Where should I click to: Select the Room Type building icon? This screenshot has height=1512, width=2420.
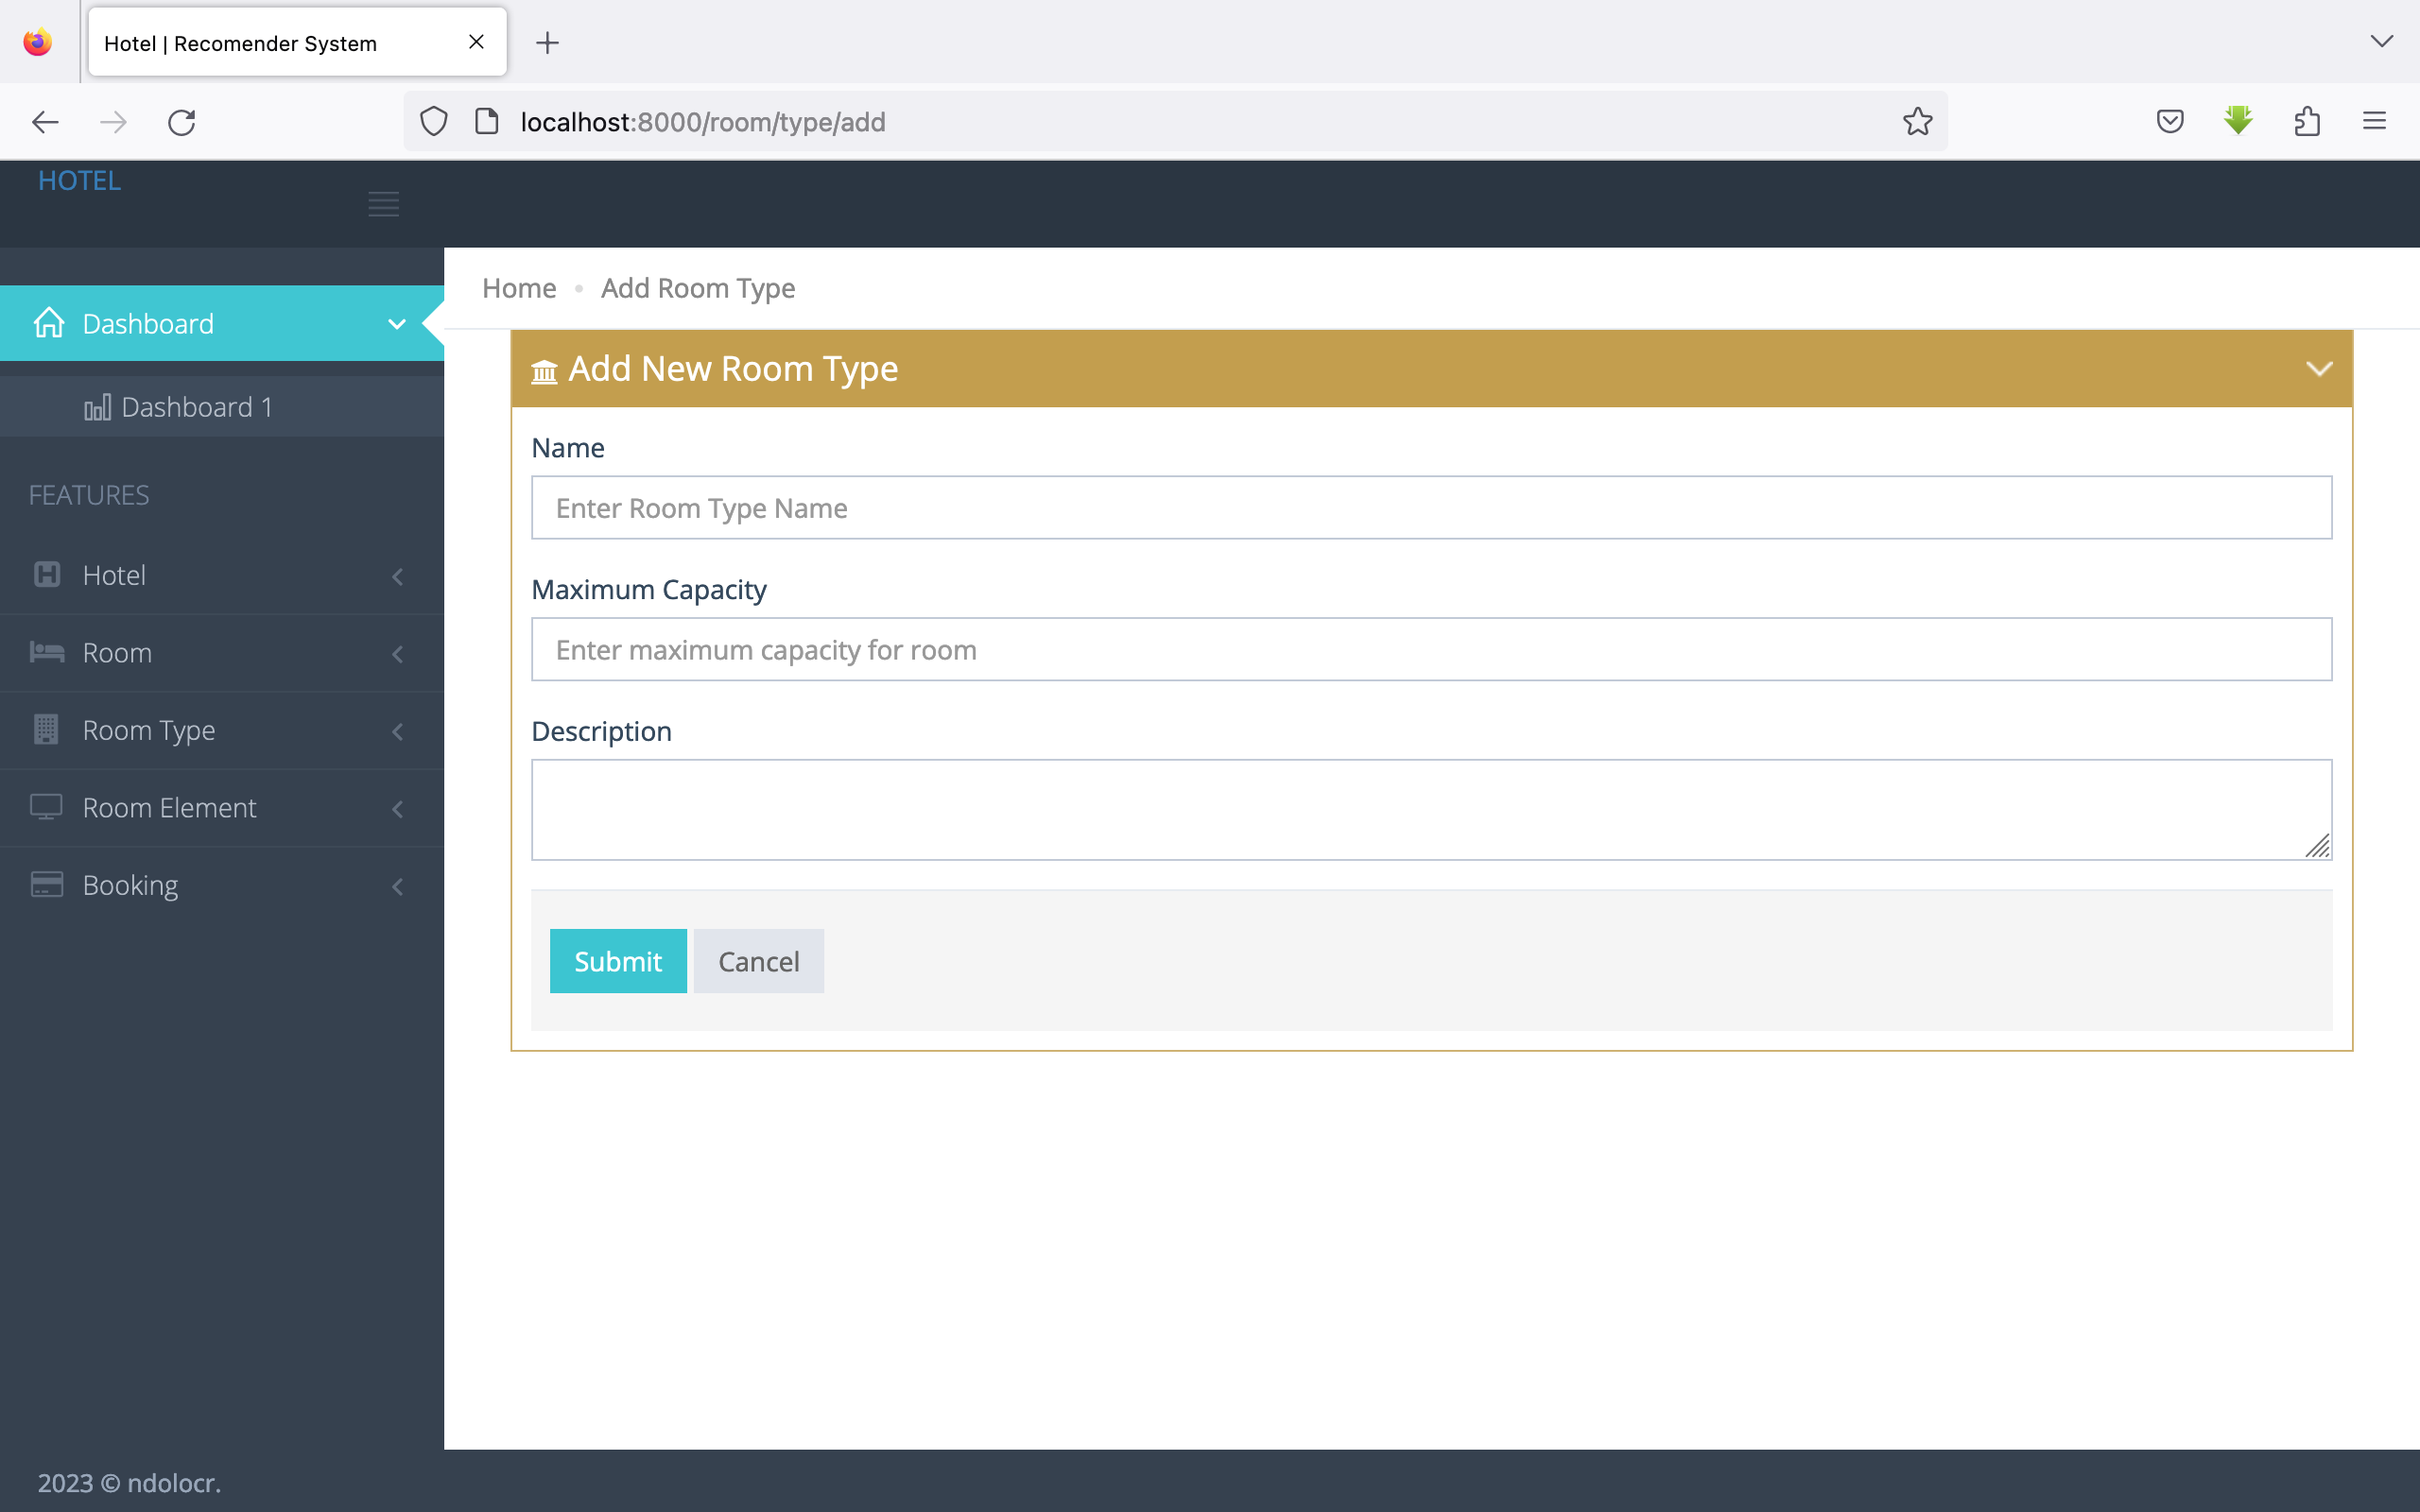pos(46,730)
